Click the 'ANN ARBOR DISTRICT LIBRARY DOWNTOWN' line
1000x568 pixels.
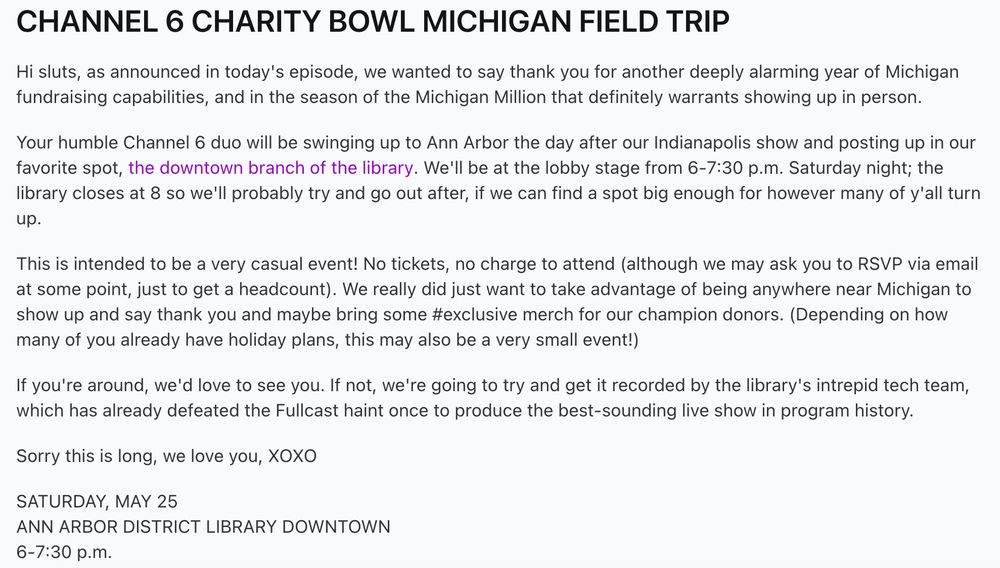[x=203, y=526]
